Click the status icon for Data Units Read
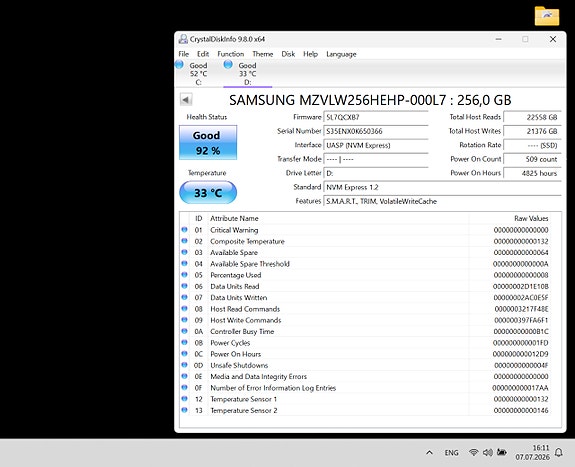This screenshot has width=575, height=467. coord(184,286)
